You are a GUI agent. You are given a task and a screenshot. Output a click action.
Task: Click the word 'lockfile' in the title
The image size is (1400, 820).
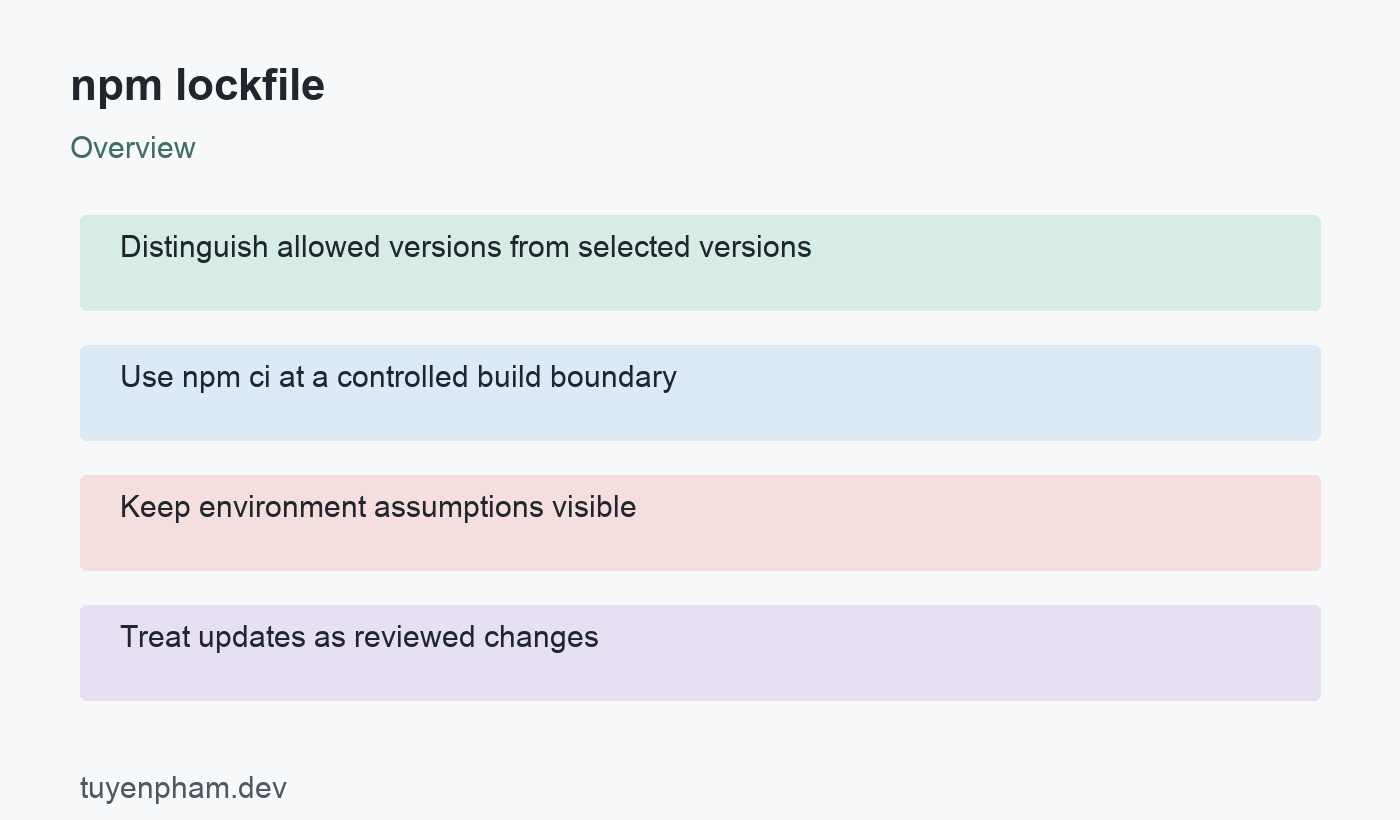(x=250, y=86)
